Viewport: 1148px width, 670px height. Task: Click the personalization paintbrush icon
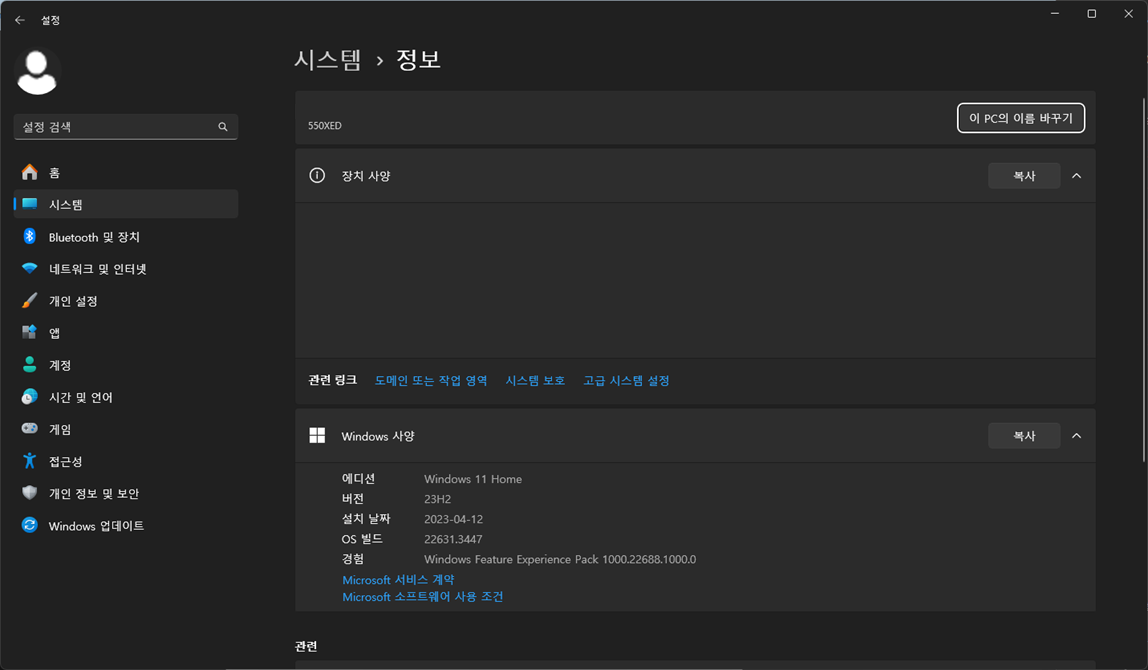[29, 301]
